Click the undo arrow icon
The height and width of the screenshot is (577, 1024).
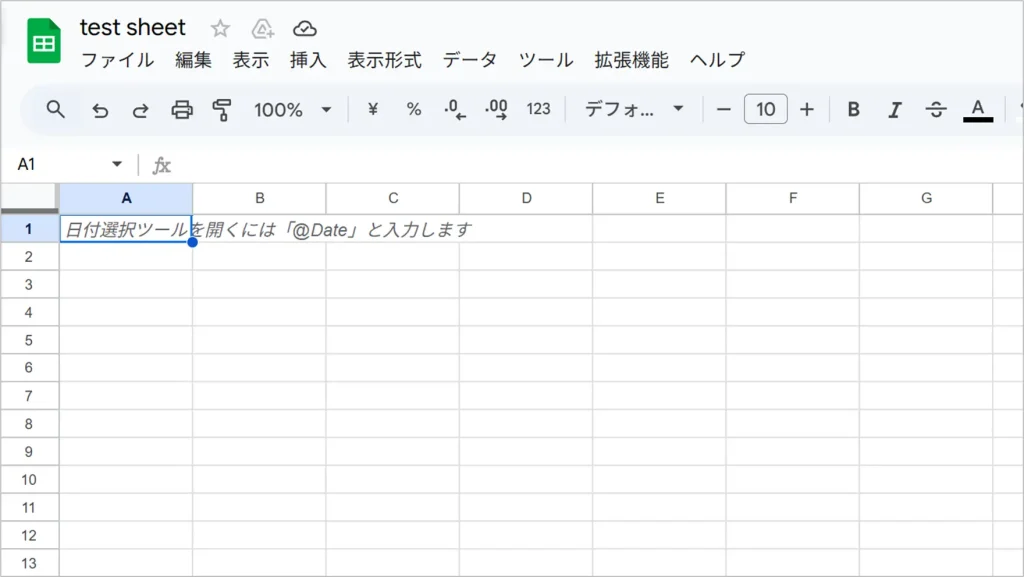pos(100,110)
